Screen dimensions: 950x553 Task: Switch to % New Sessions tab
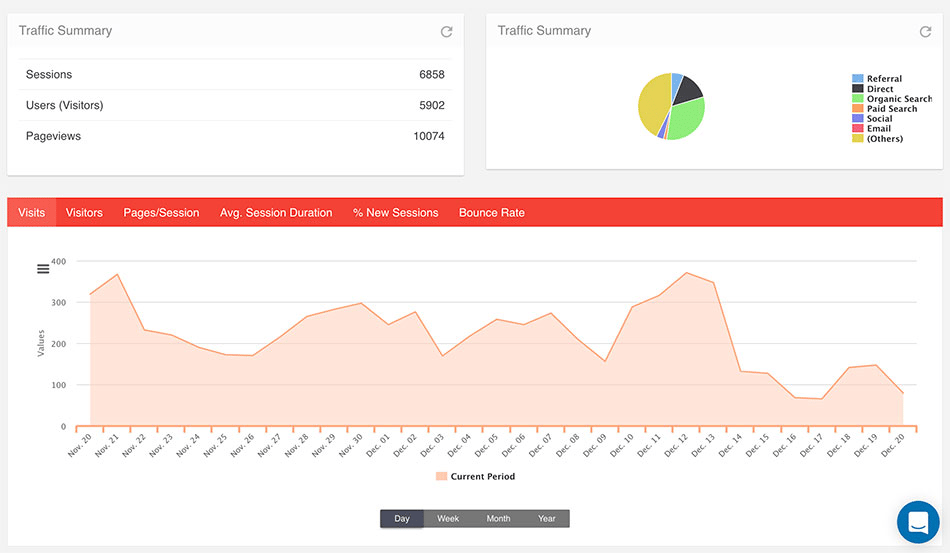tap(396, 213)
